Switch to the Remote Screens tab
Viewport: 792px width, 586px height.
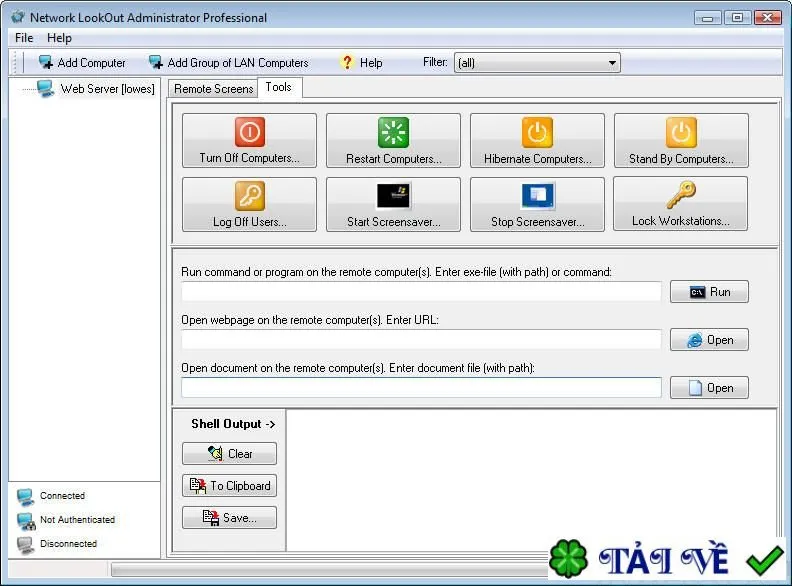[213, 89]
